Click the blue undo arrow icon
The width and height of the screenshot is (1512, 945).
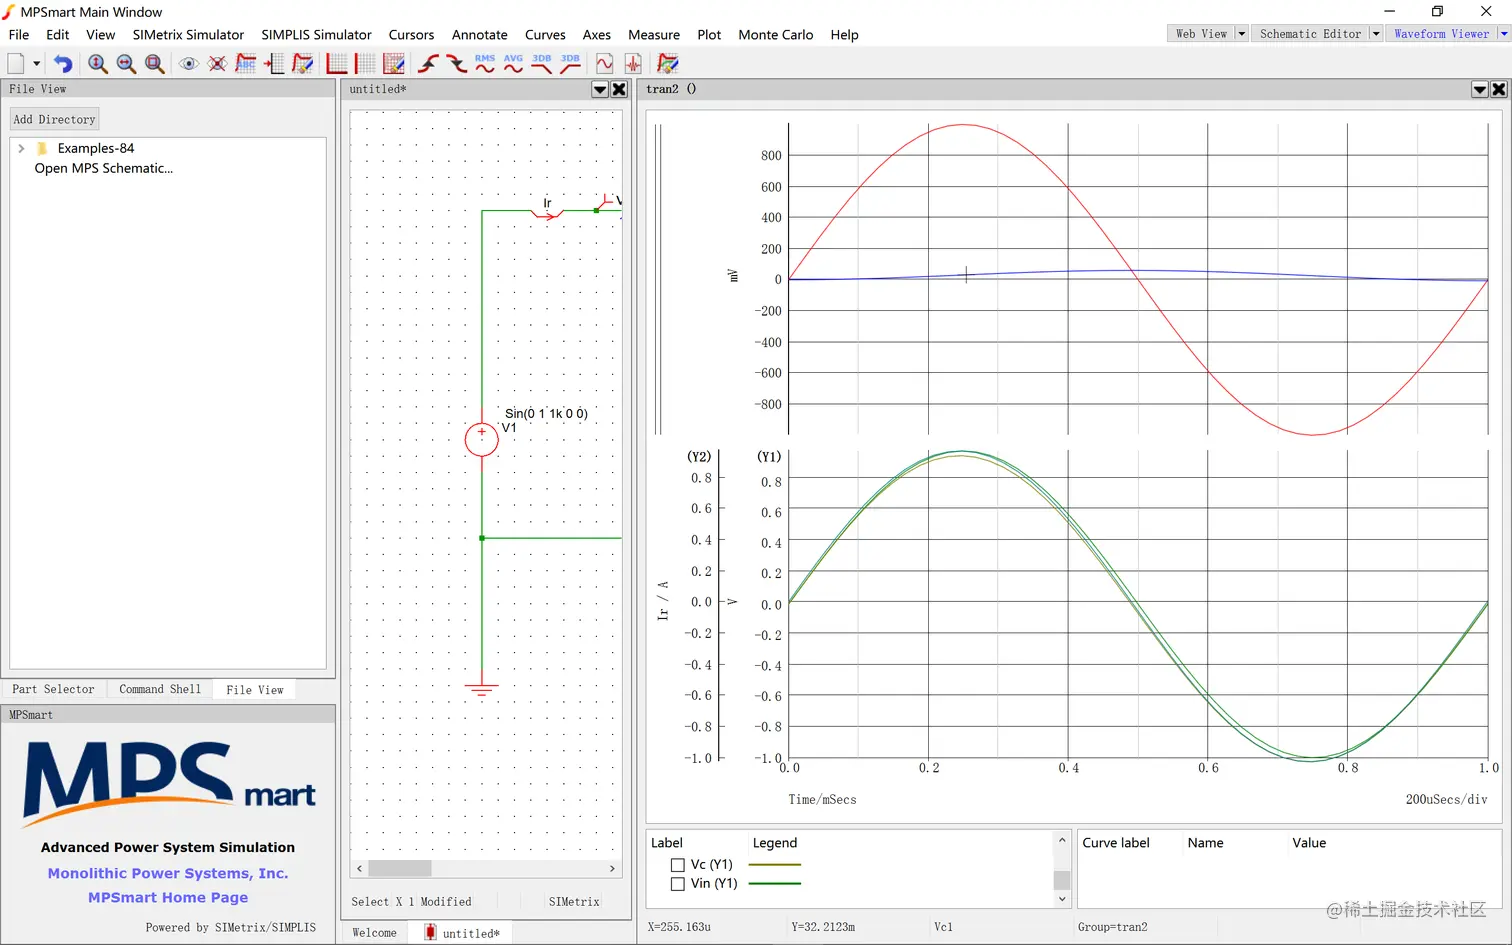(x=63, y=64)
